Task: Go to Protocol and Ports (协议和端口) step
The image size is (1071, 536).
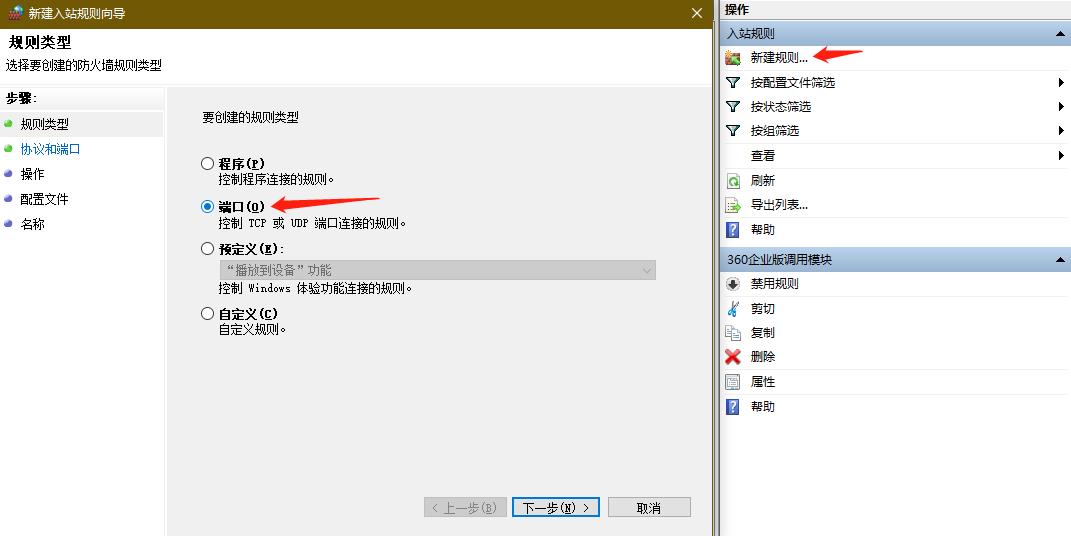Action: tap(50, 149)
